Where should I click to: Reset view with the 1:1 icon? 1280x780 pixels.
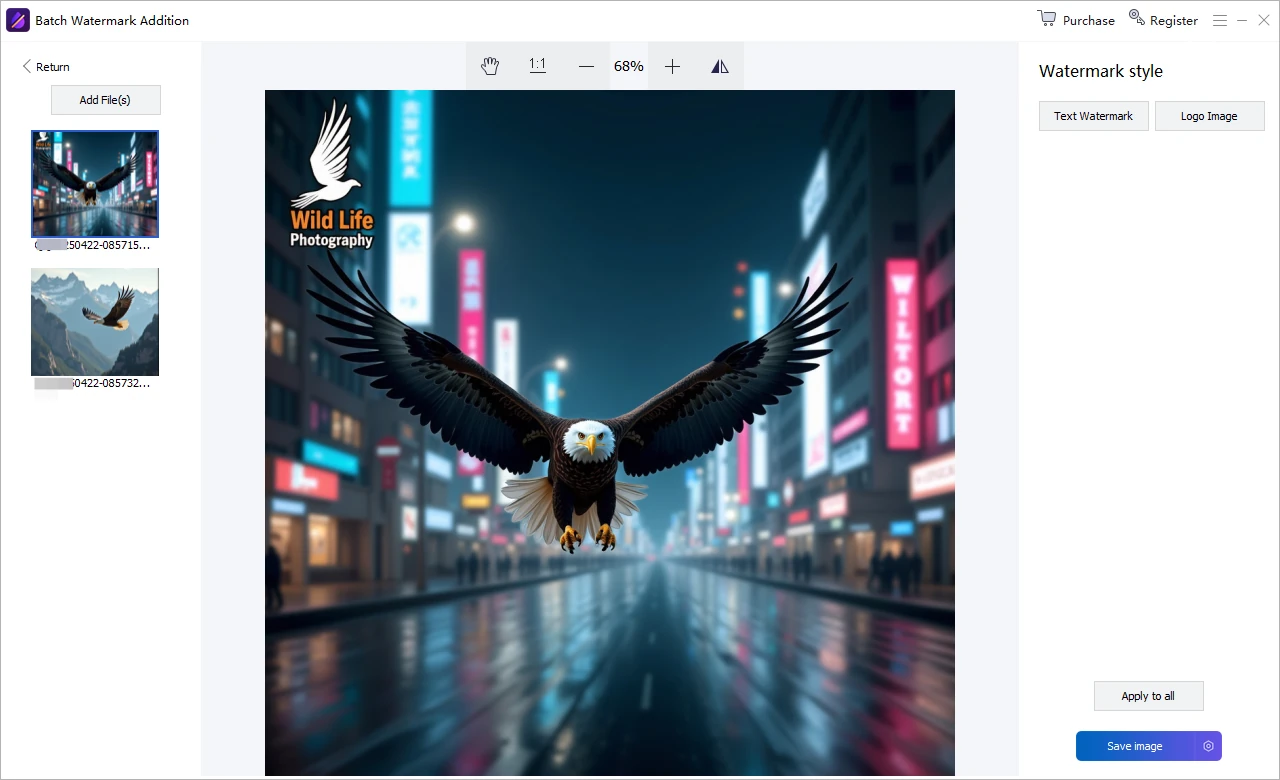[x=538, y=66]
